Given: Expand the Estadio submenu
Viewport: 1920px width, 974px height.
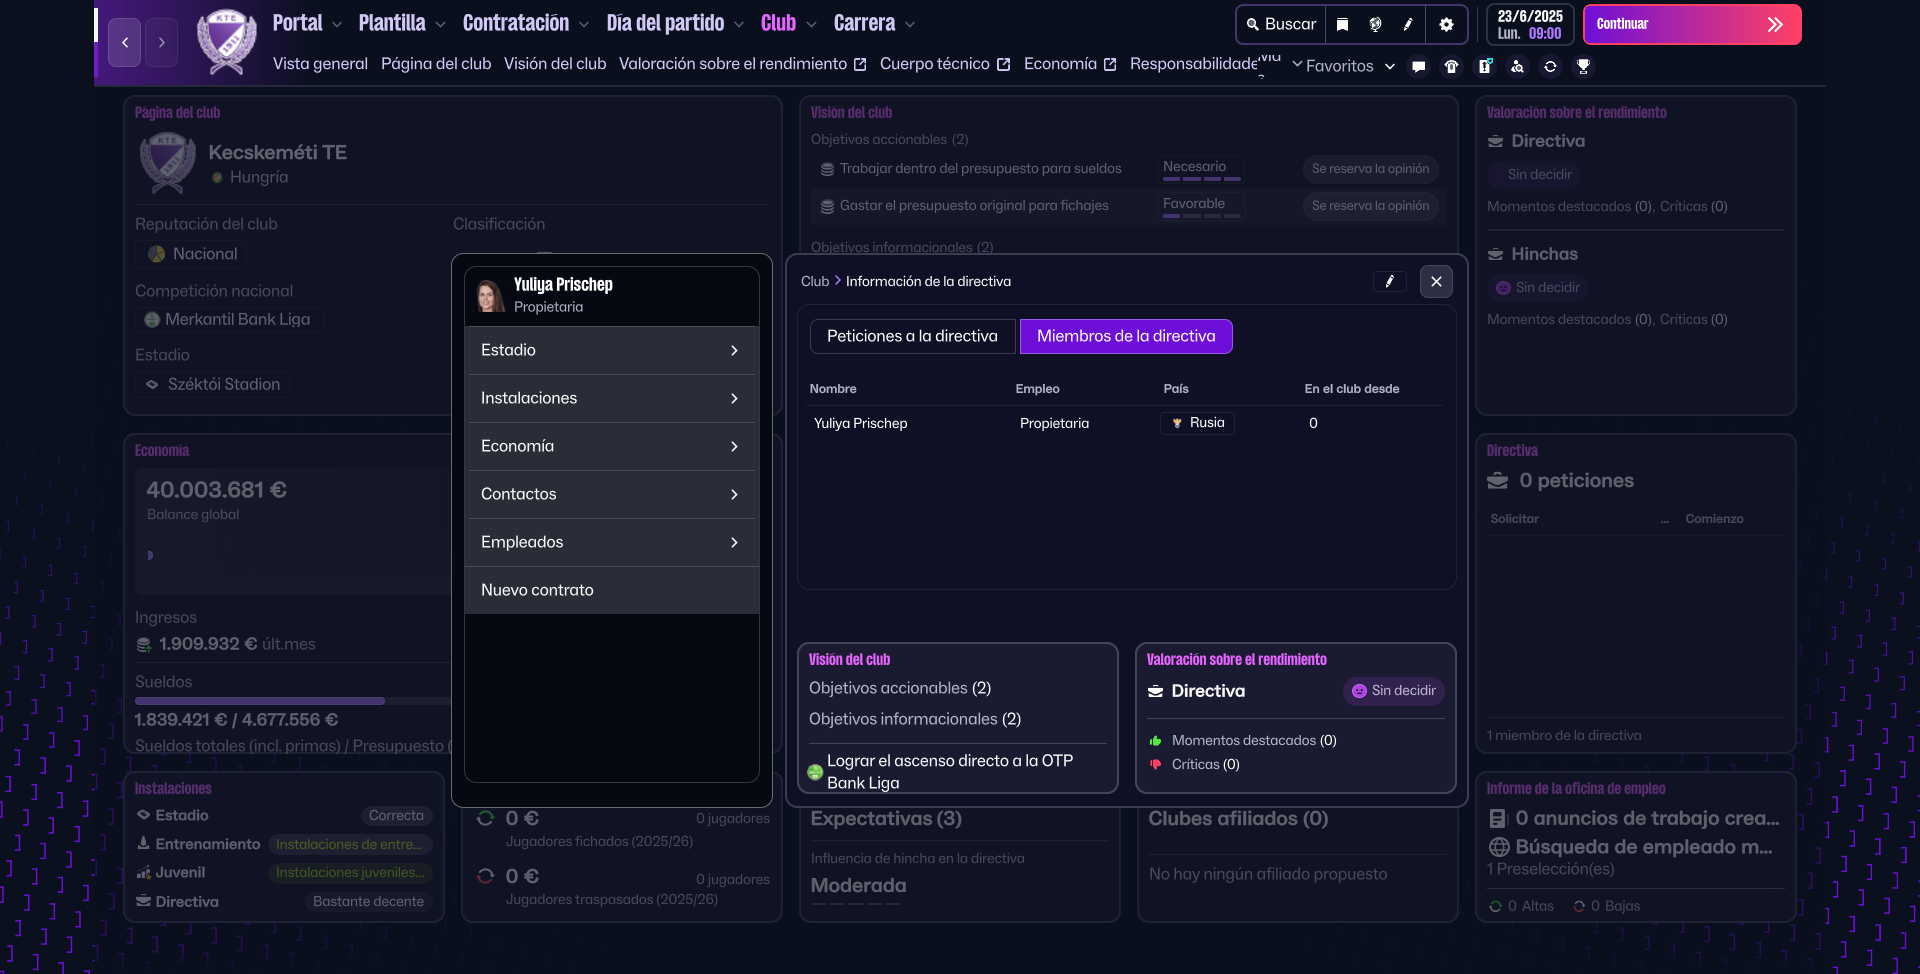Looking at the screenshot, I should click(x=611, y=350).
